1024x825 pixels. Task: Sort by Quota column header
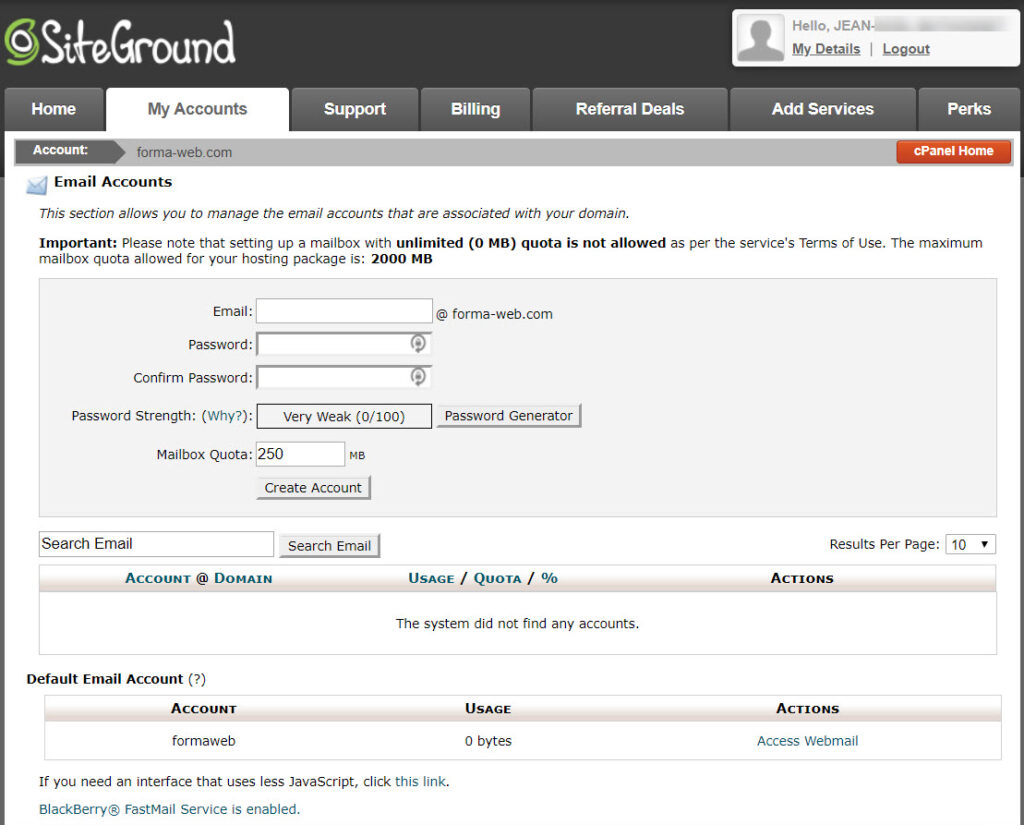[497, 579]
